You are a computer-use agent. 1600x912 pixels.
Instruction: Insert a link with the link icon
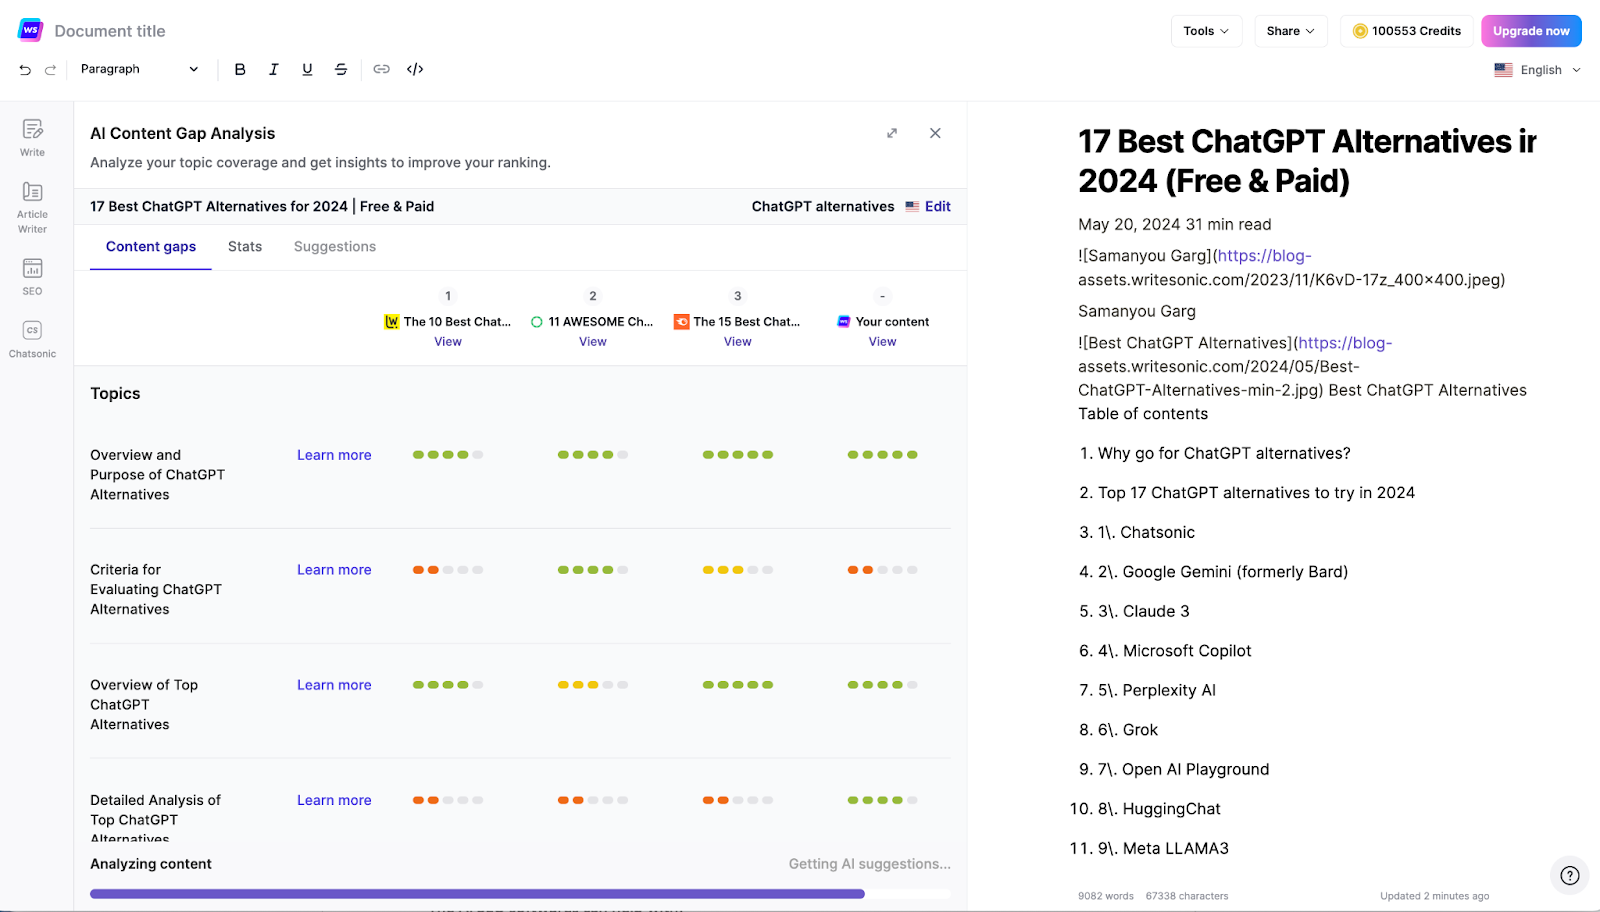tap(381, 69)
